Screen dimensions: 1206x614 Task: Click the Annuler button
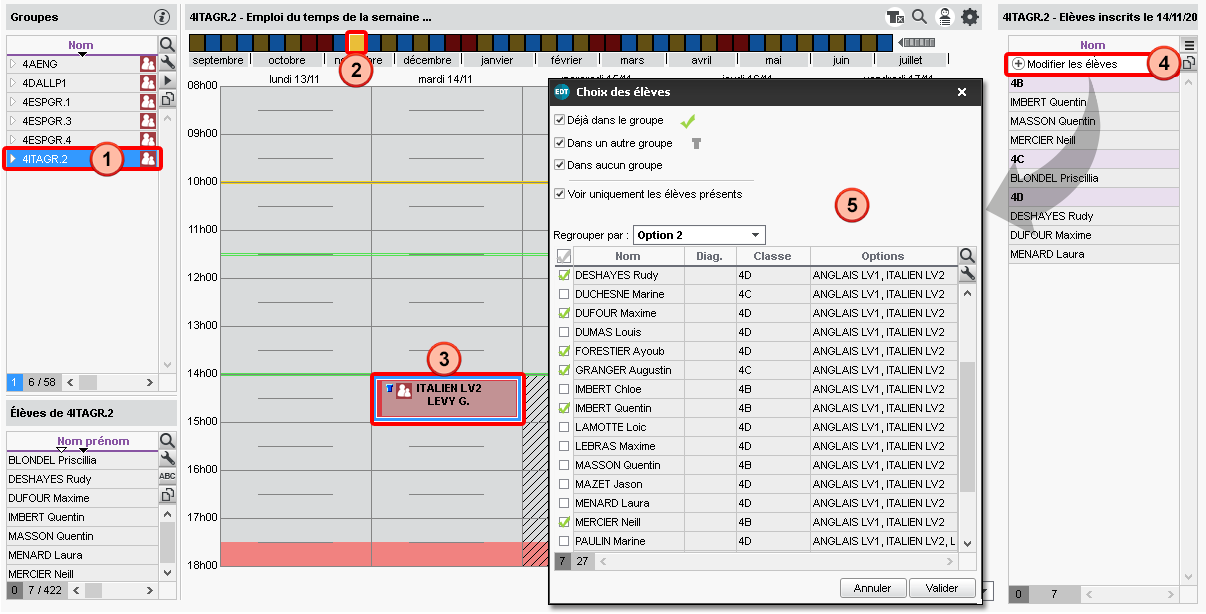pos(873,588)
